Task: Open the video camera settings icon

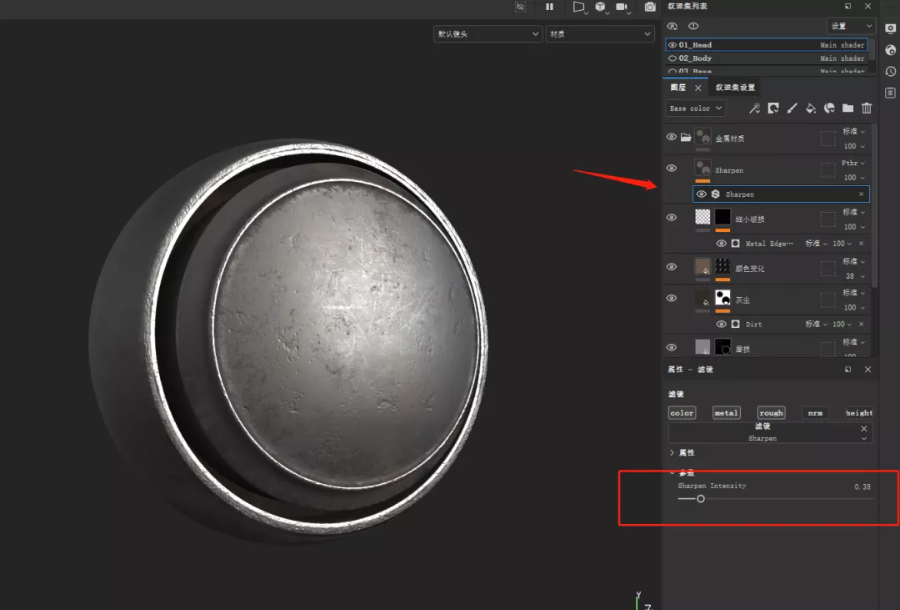Action: 622,7
